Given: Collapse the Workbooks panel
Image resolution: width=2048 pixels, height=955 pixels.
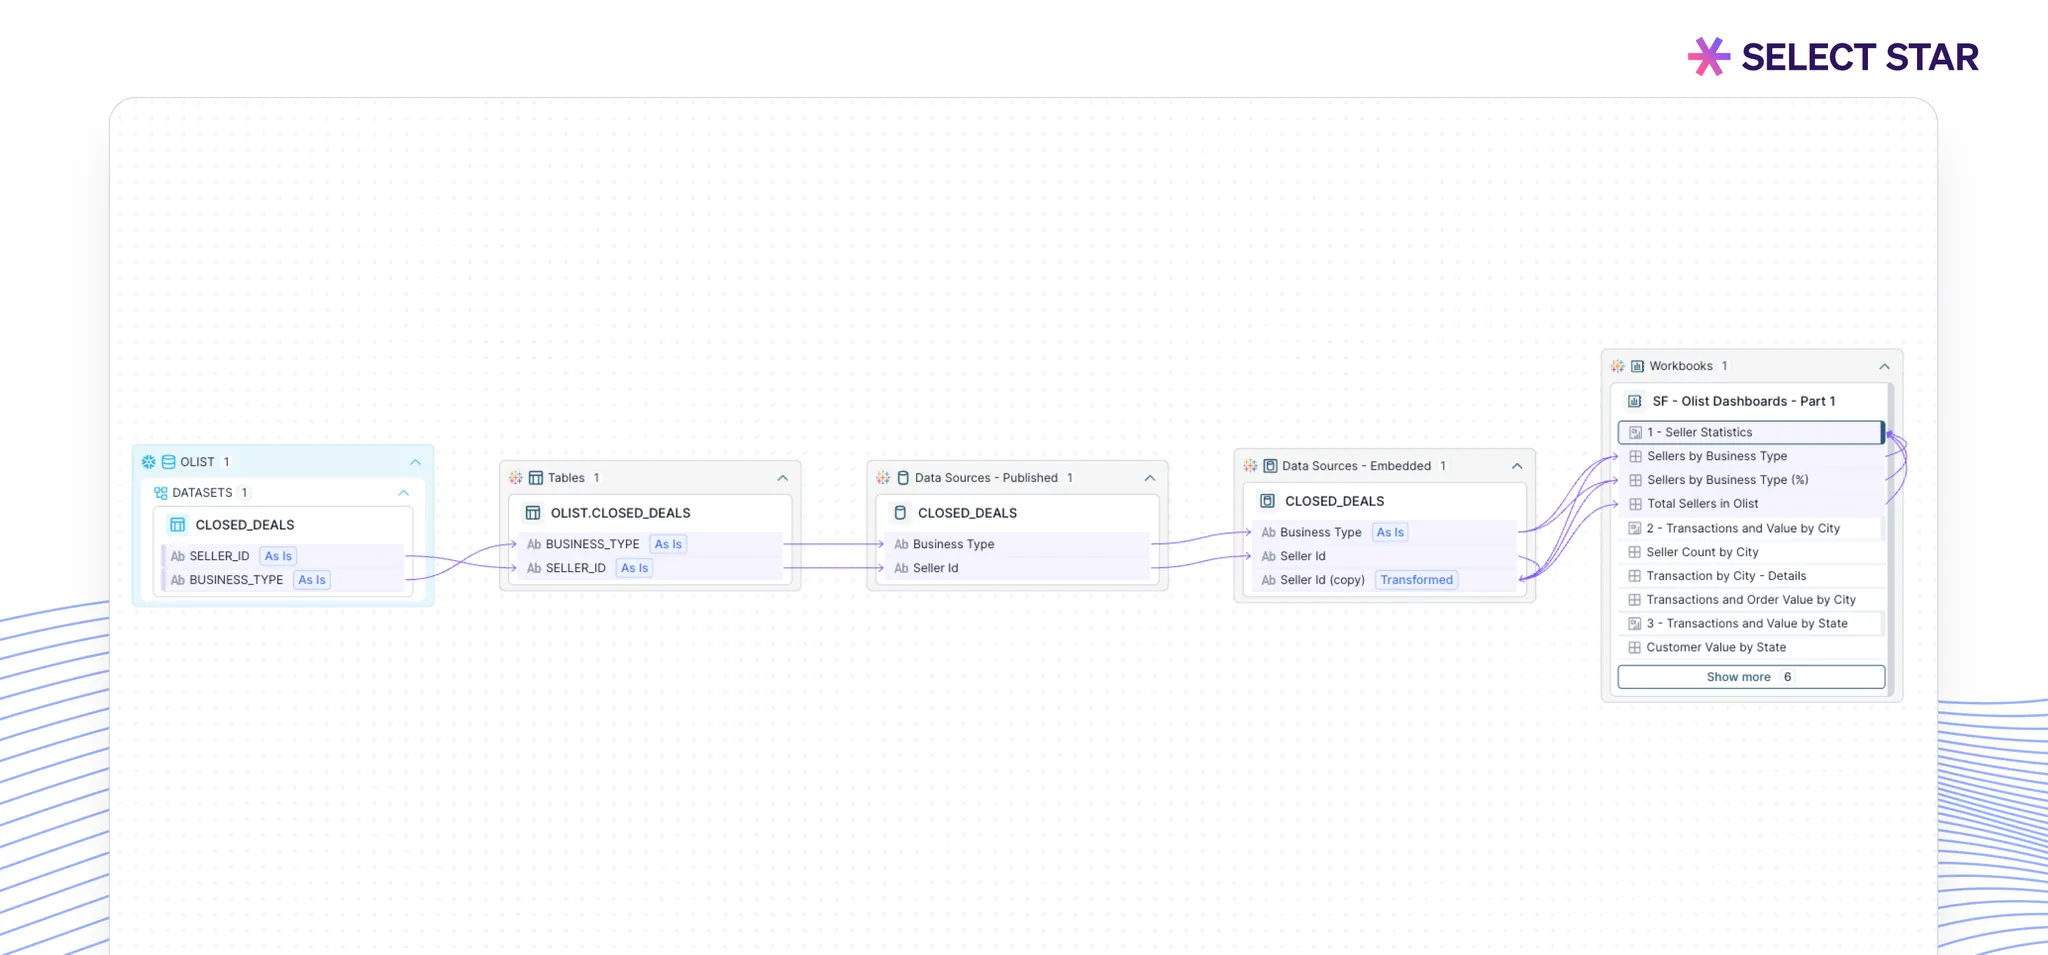Looking at the screenshot, I should tap(1884, 366).
